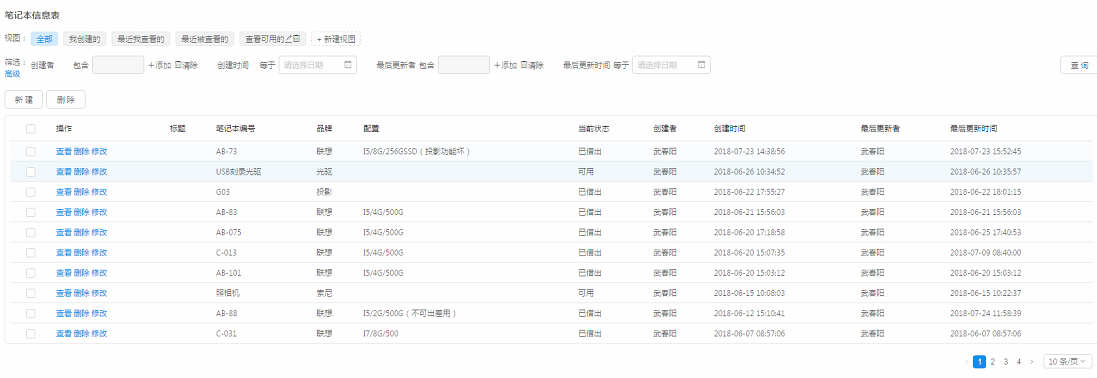This screenshot has height=378, width=1097.
Task: Click 查看 link in AB-101 row
Action: click(x=64, y=273)
